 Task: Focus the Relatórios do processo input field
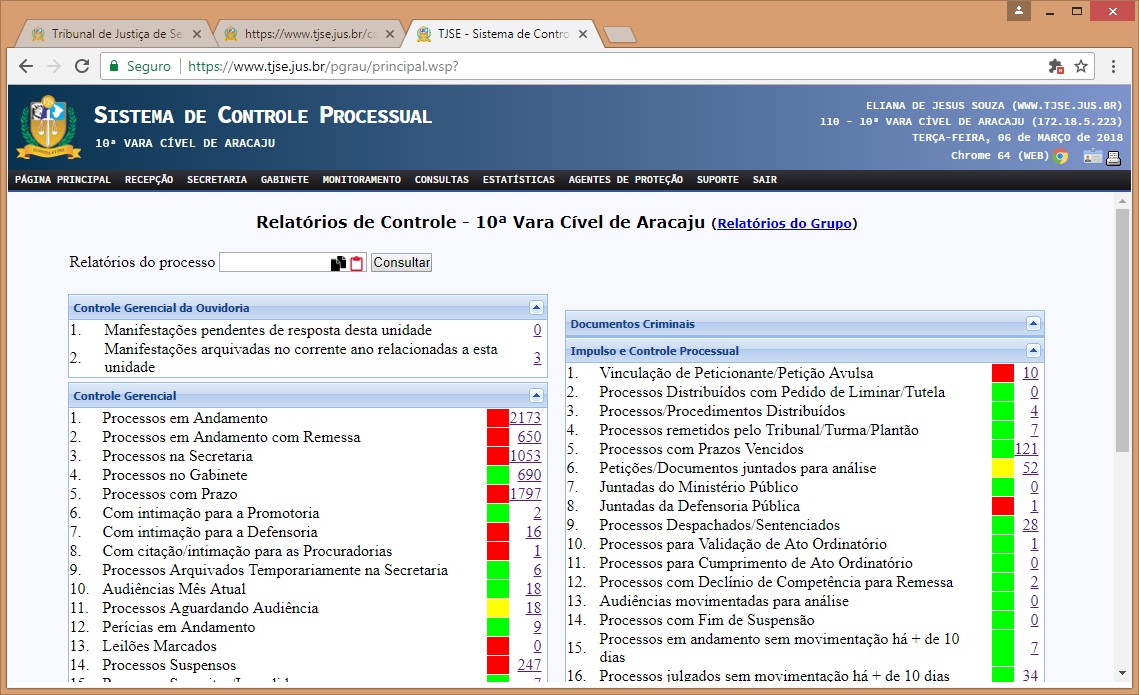274,263
